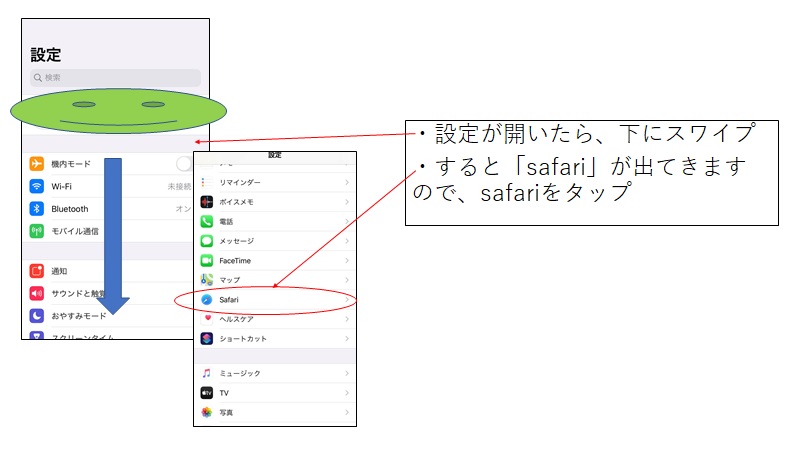
Task: Select the おやすみモード label
Action: coord(79,316)
